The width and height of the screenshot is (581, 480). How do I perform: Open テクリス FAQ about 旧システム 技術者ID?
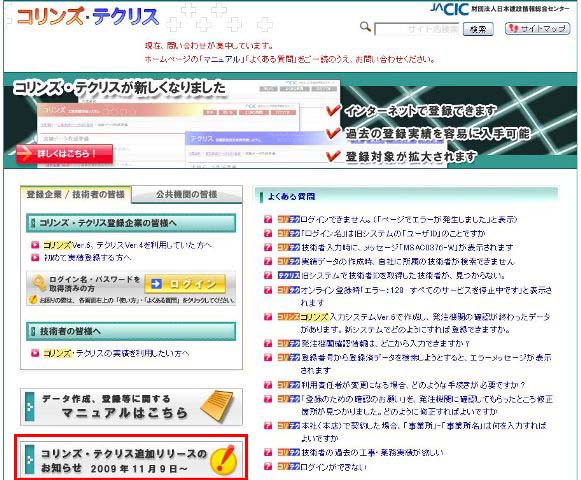coord(403,275)
